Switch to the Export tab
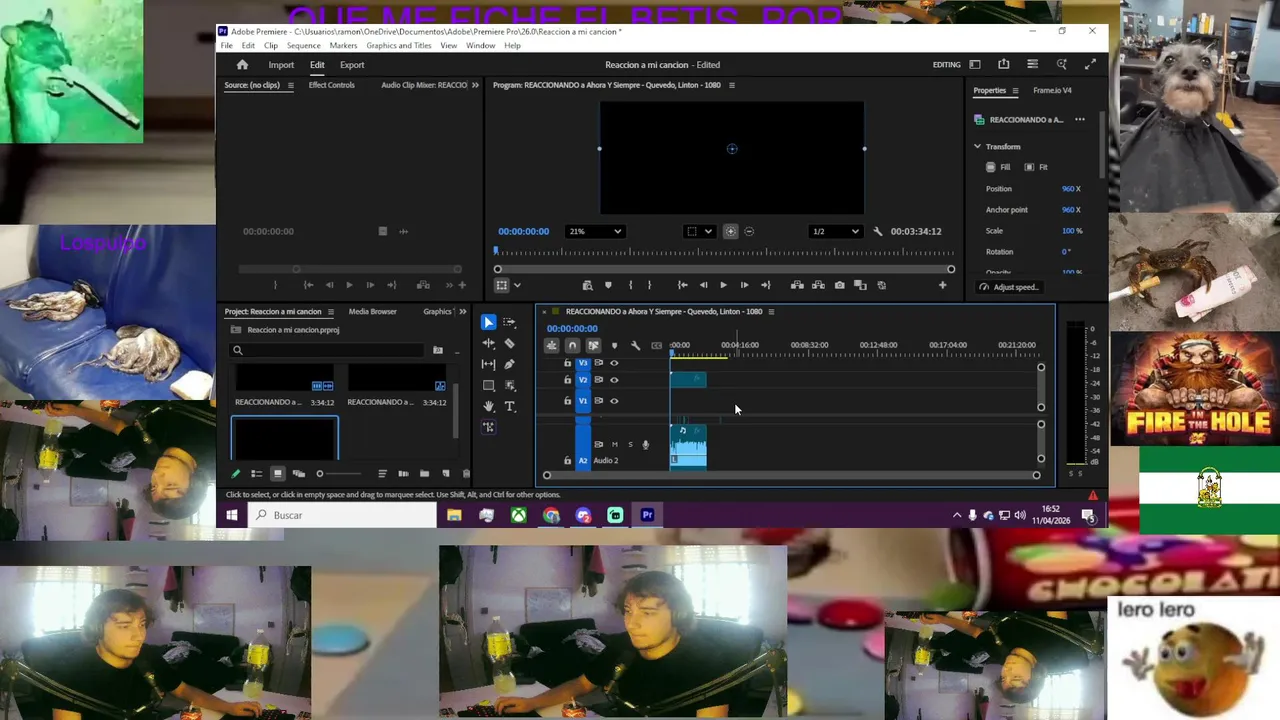The image size is (1280, 720). [352, 64]
